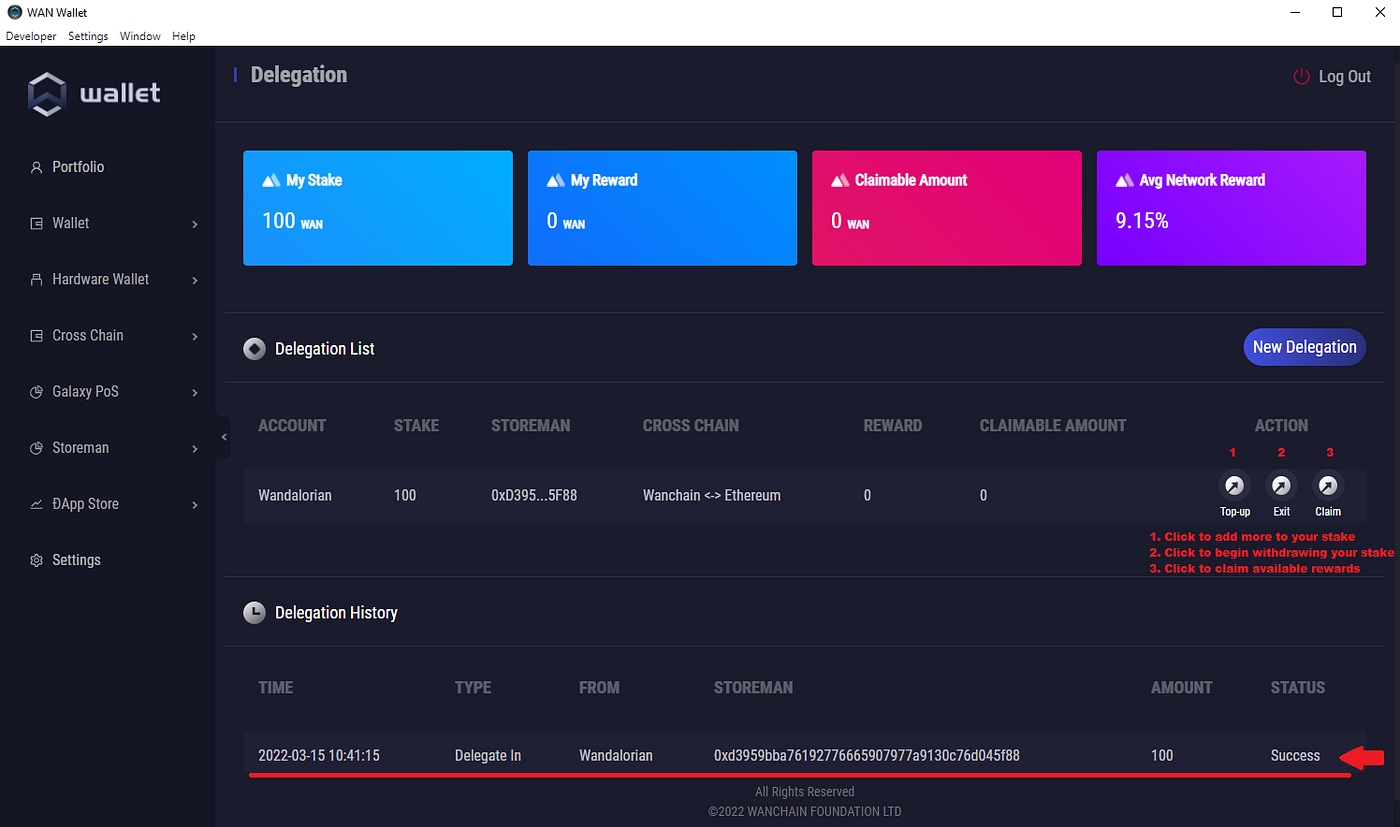Click the Portfolio user icon in sidebar
This screenshot has height=827, width=1400.
(37, 167)
